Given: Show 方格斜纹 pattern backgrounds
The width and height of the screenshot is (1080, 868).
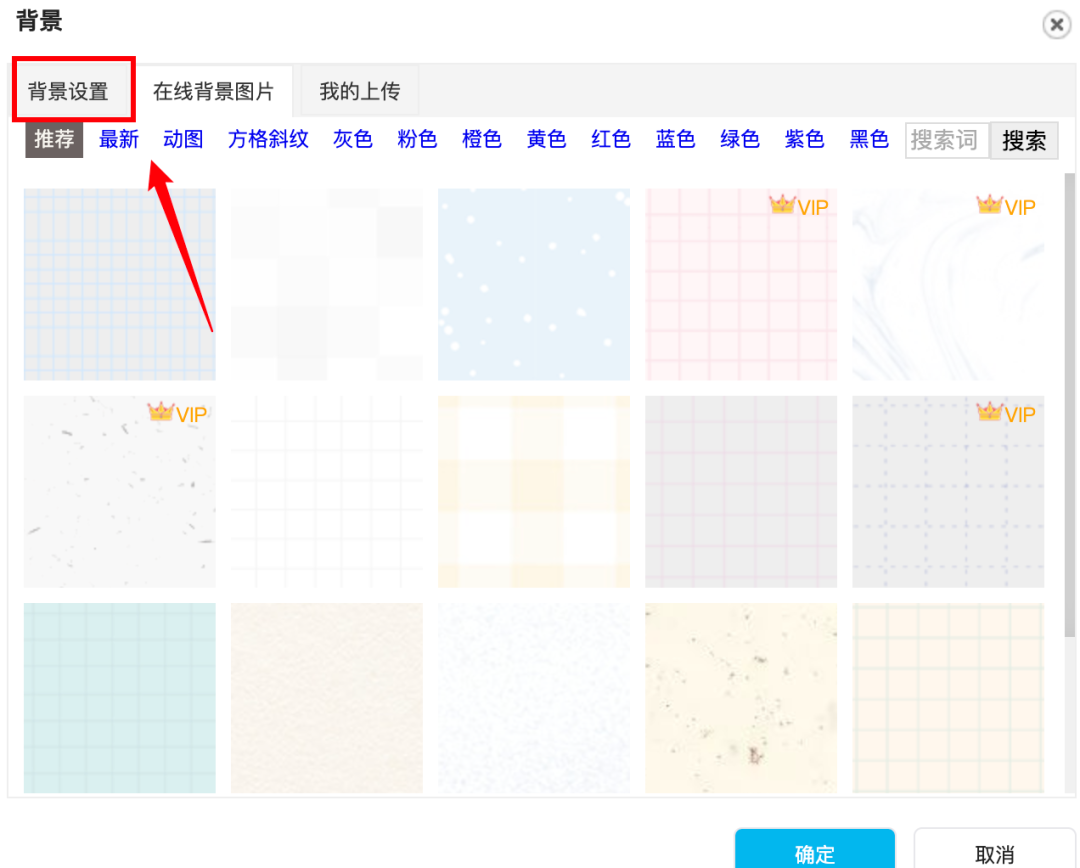Looking at the screenshot, I should 268,139.
